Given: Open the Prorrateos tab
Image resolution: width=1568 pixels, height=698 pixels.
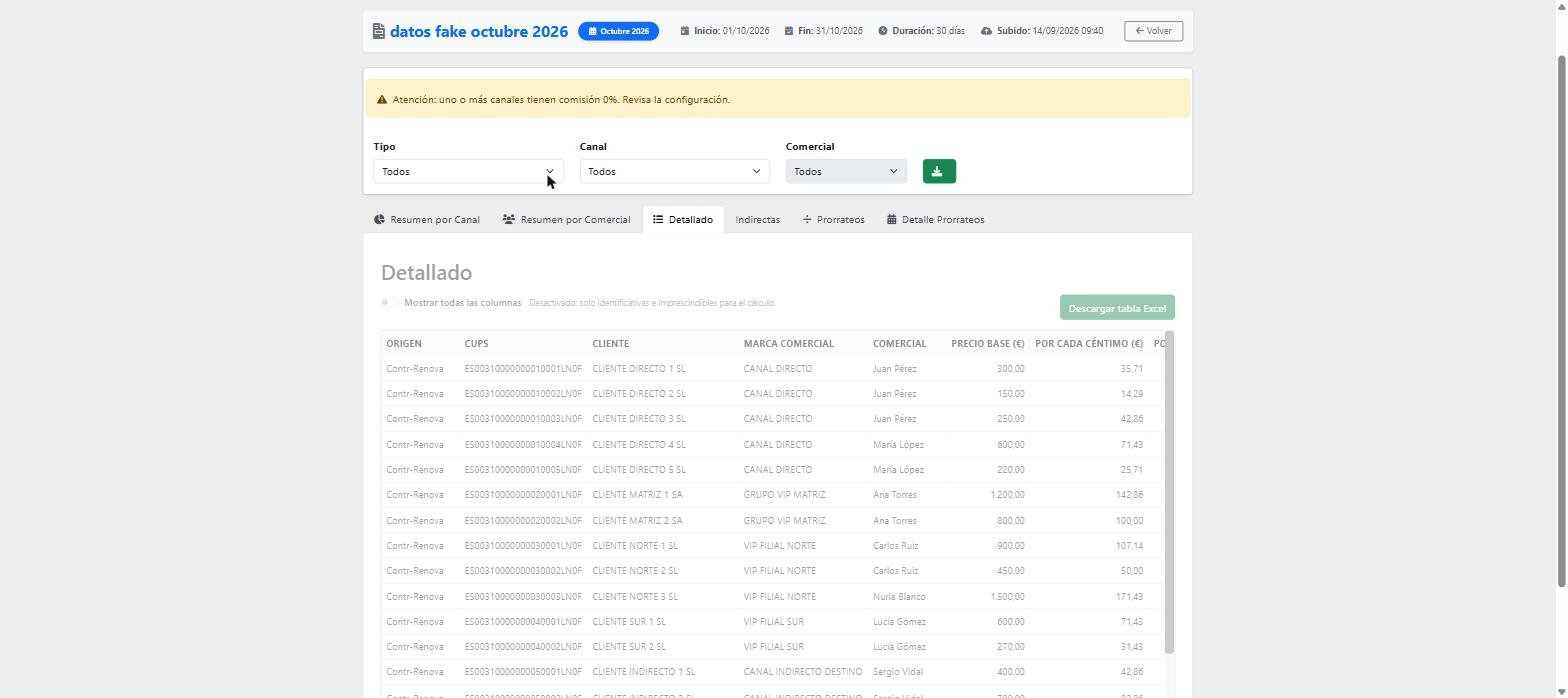Looking at the screenshot, I should pyautogui.click(x=833, y=220).
